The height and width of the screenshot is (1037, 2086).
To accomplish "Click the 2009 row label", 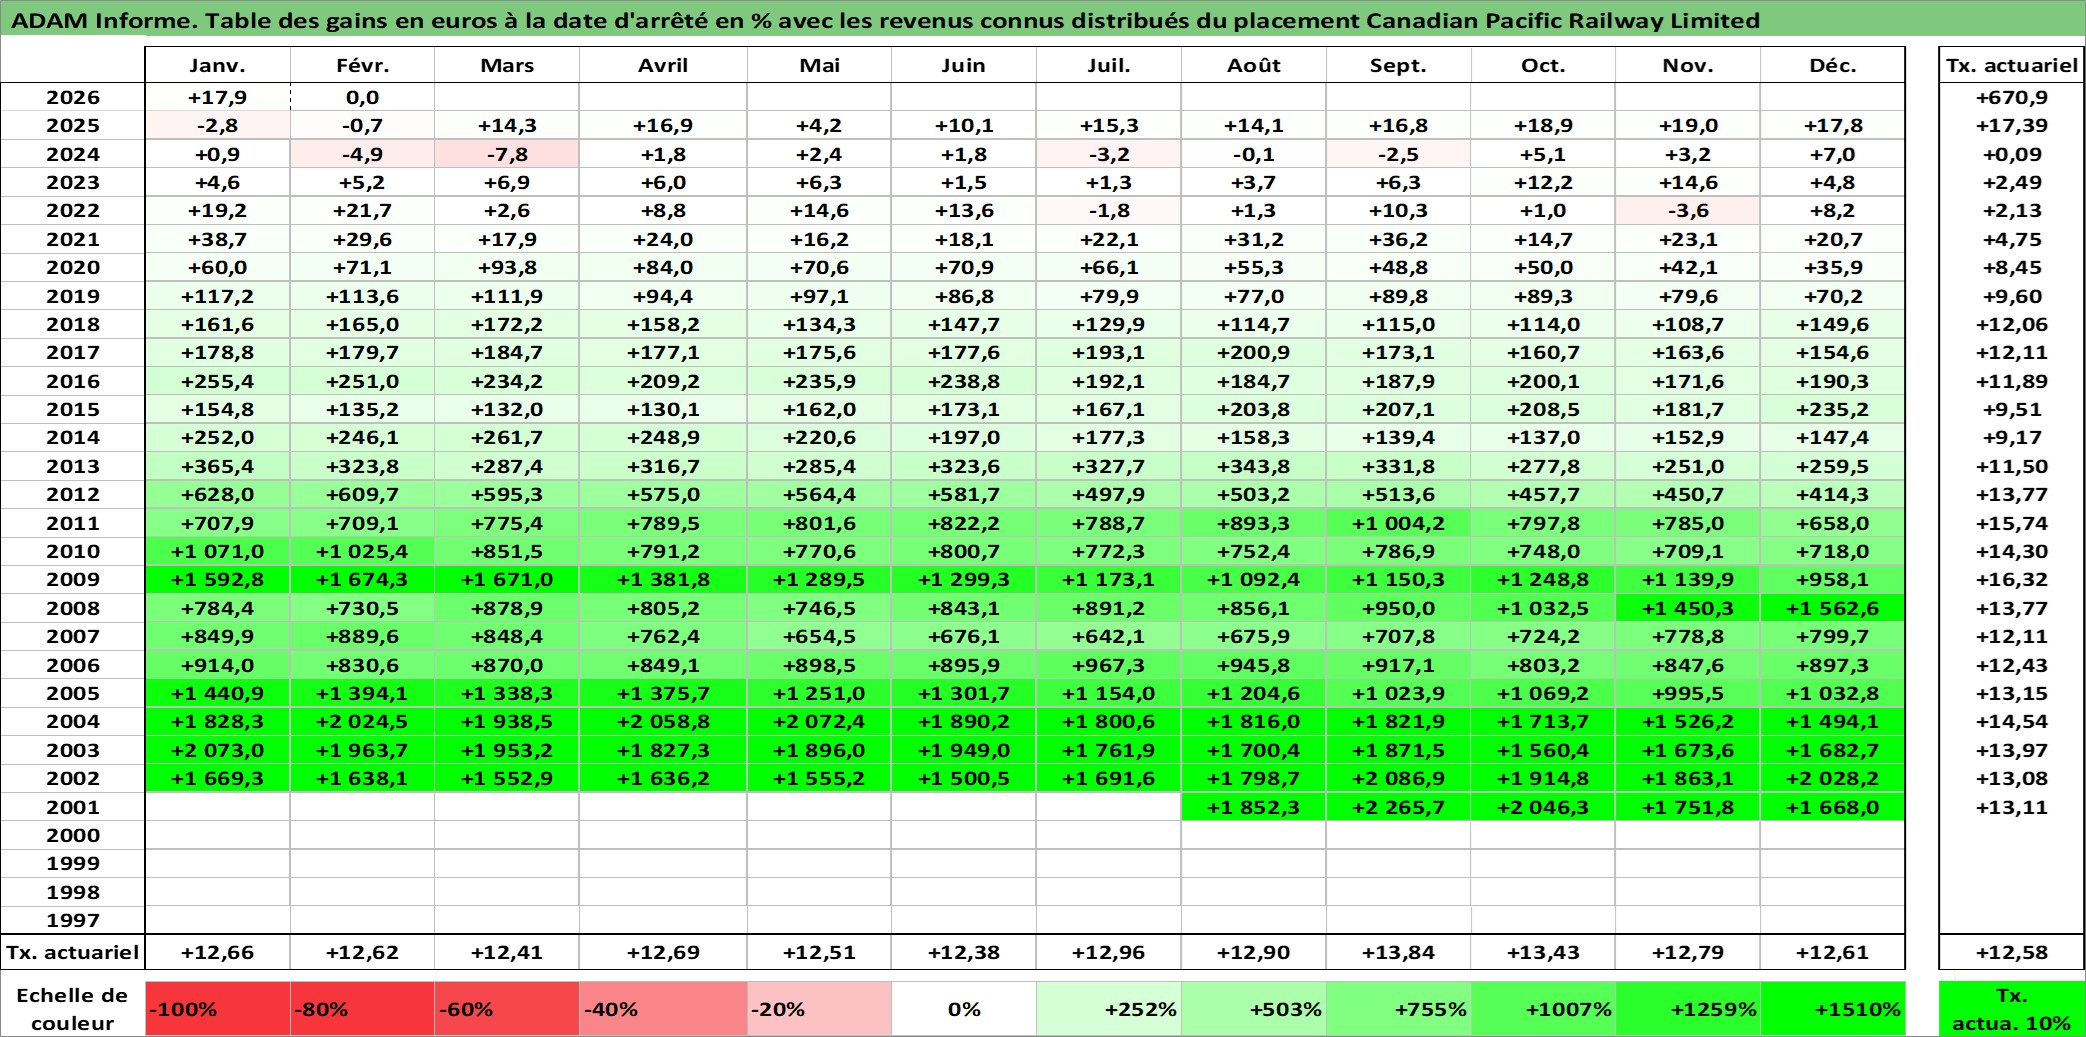I will pos(73,579).
